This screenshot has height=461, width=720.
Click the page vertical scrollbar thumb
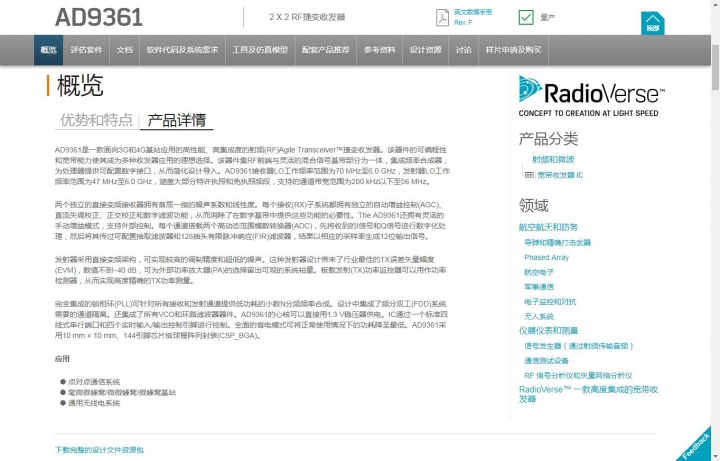click(715, 67)
